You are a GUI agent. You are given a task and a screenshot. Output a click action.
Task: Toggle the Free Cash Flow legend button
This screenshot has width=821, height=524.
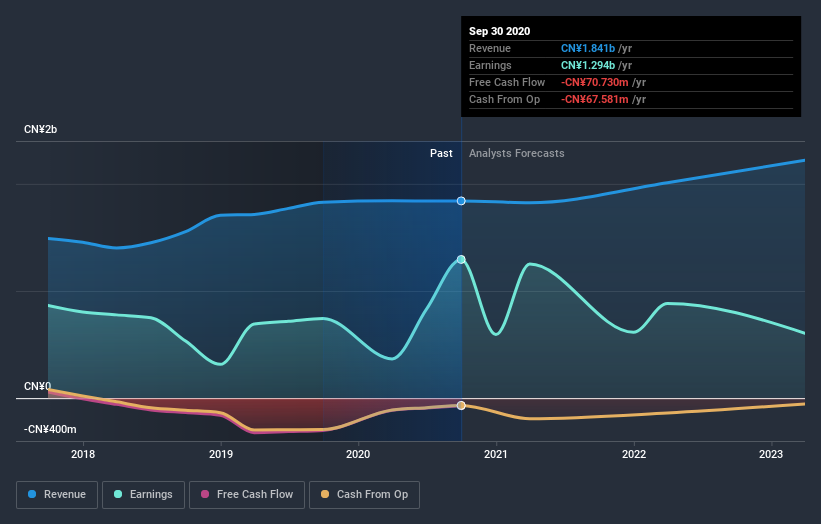click(247, 495)
